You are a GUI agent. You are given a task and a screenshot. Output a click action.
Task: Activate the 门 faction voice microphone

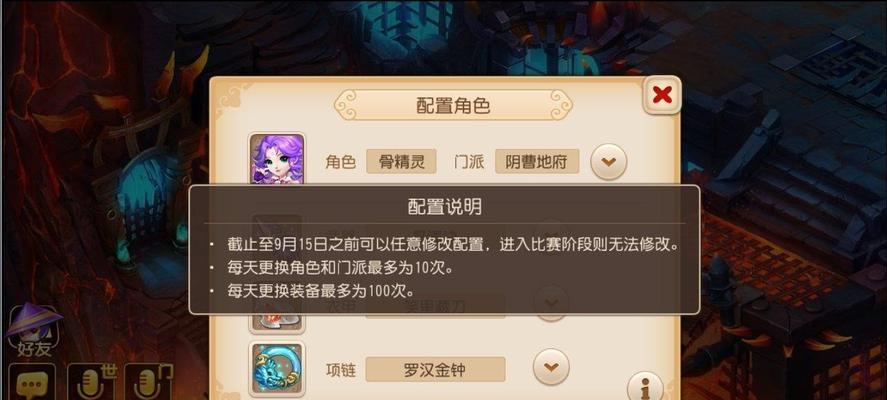tap(148, 383)
